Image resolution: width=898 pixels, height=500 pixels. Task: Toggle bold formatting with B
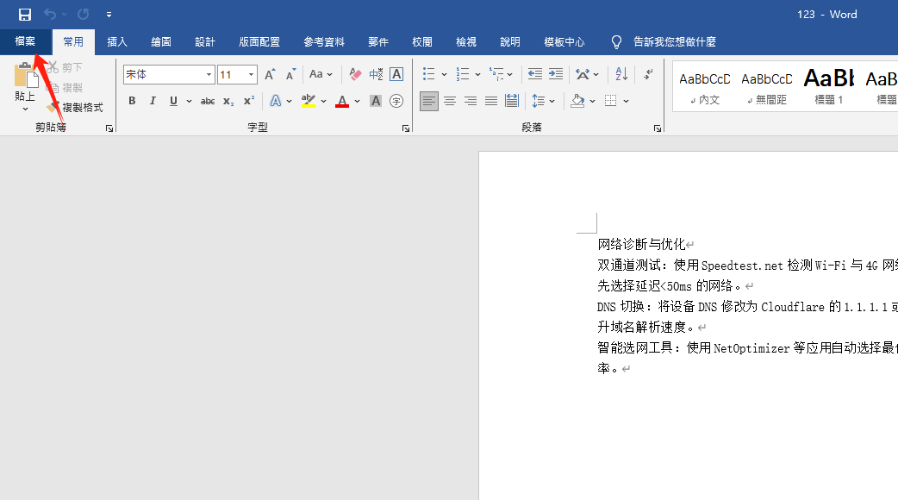[132, 101]
